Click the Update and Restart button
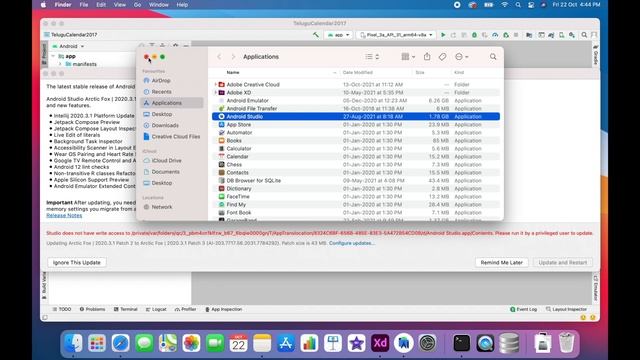The image size is (640, 360). point(562,262)
